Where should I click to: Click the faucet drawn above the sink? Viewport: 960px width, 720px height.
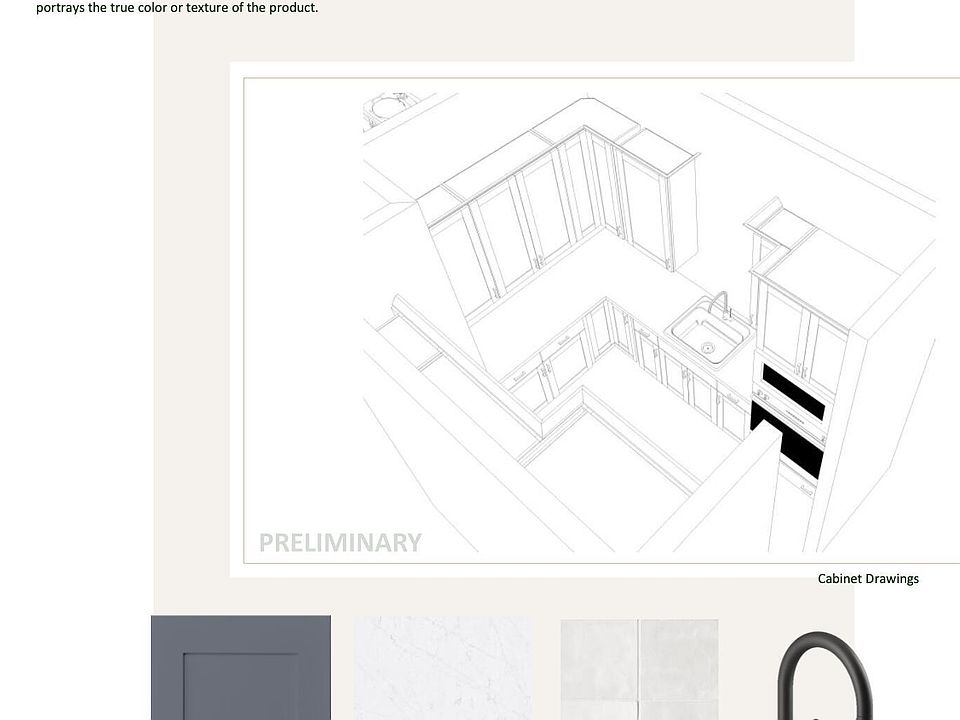coord(720,303)
